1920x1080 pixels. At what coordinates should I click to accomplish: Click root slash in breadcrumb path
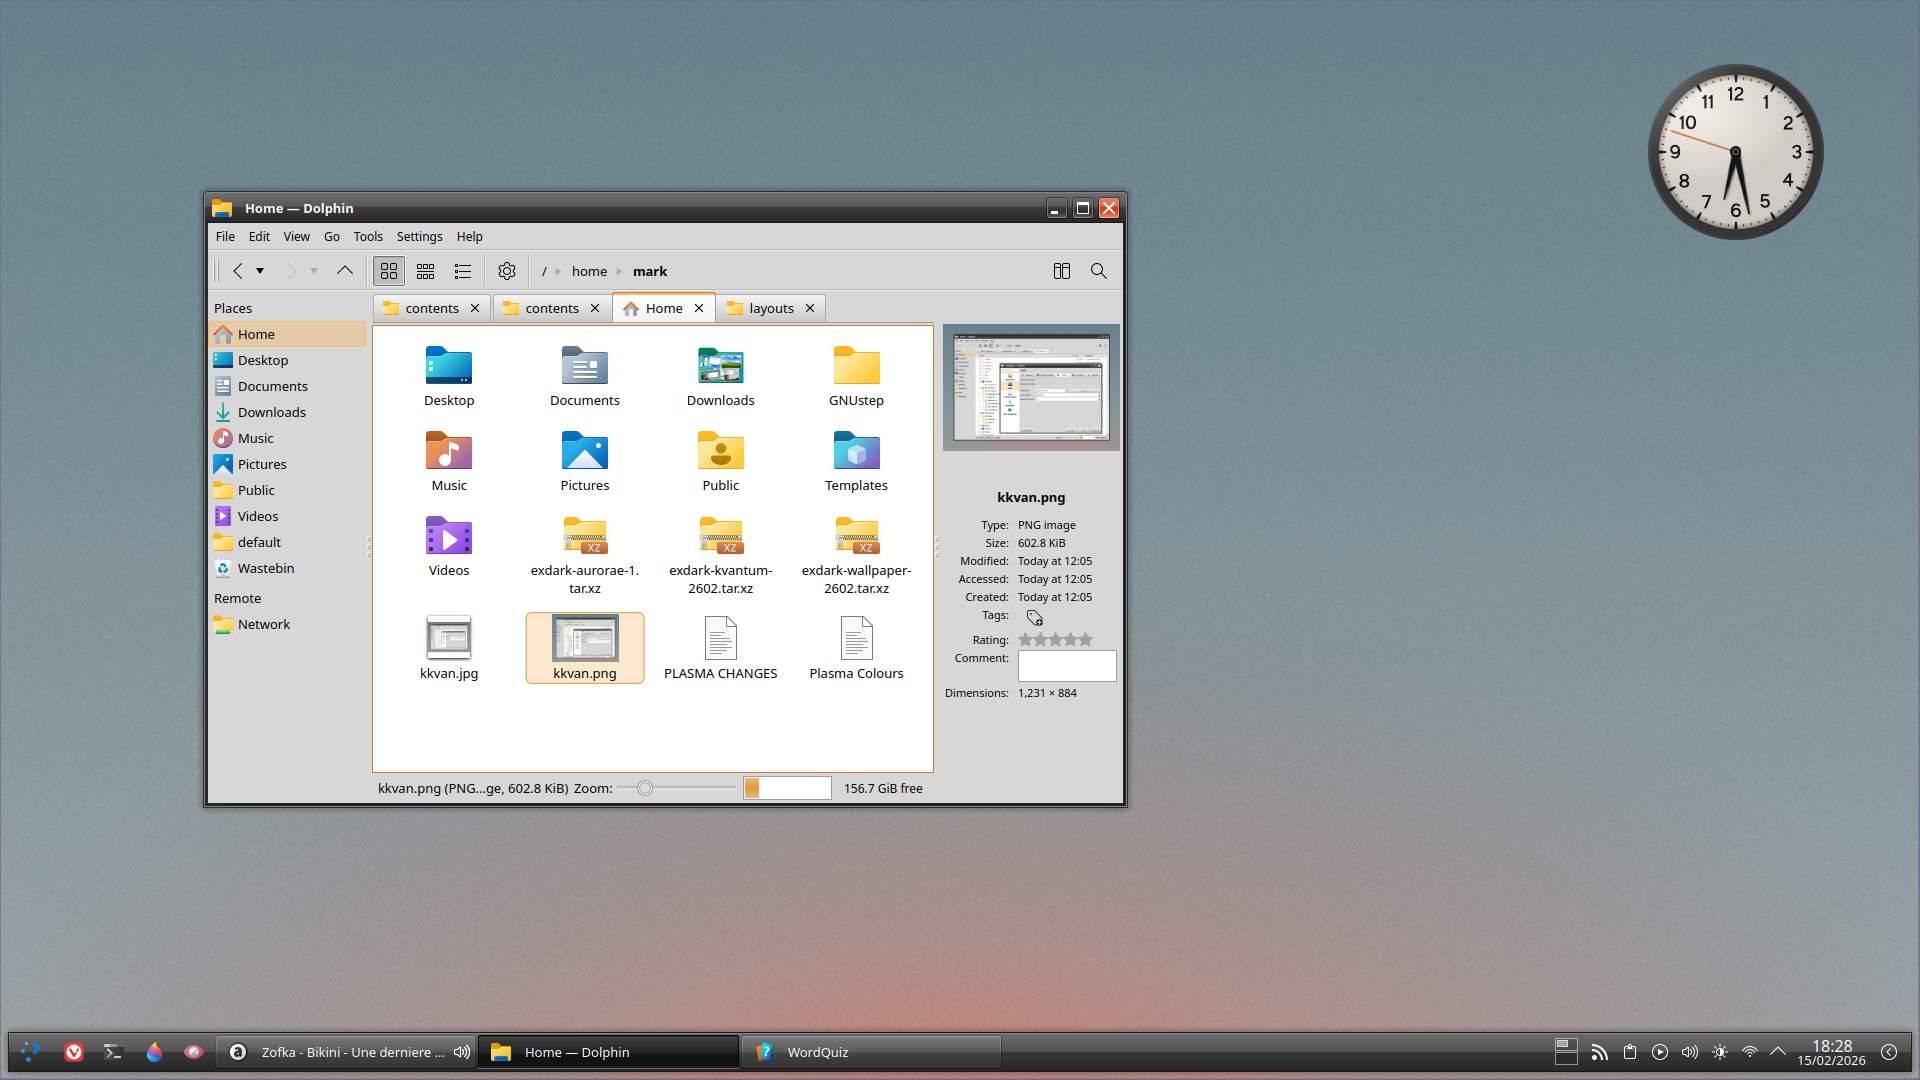(x=544, y=271)
